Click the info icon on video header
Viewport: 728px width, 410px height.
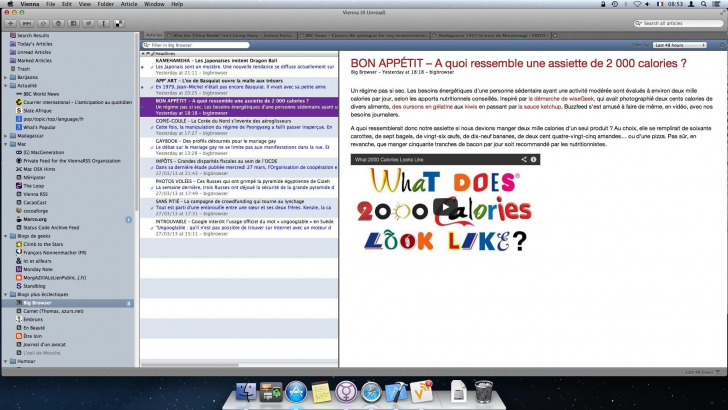pyautogui.click(x=533, y=159)
